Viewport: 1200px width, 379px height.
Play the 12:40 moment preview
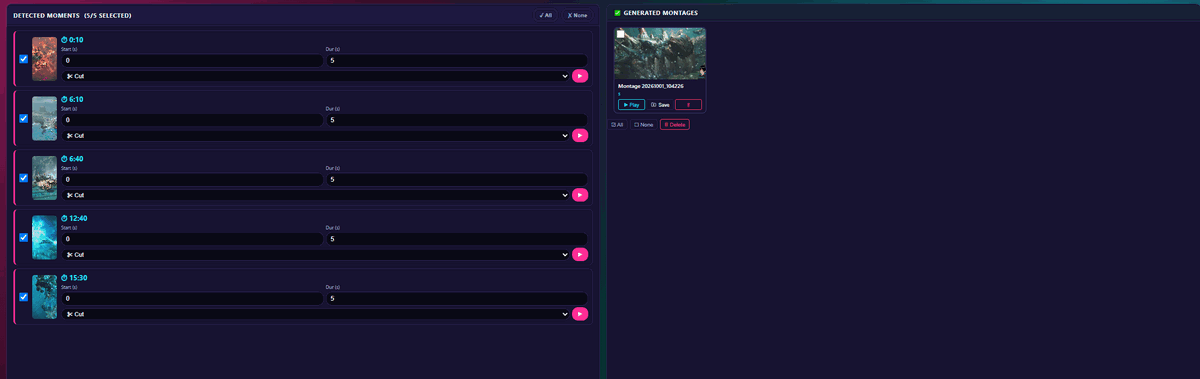pyautogui.click(x=580, y=254)
